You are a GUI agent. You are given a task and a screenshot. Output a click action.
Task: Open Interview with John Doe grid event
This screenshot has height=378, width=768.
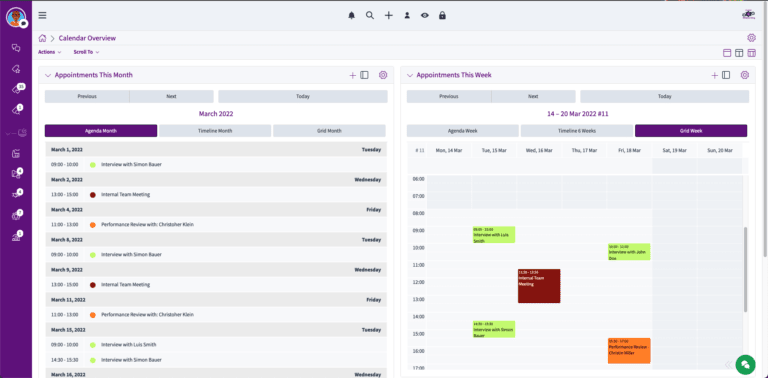coord(629,252)
